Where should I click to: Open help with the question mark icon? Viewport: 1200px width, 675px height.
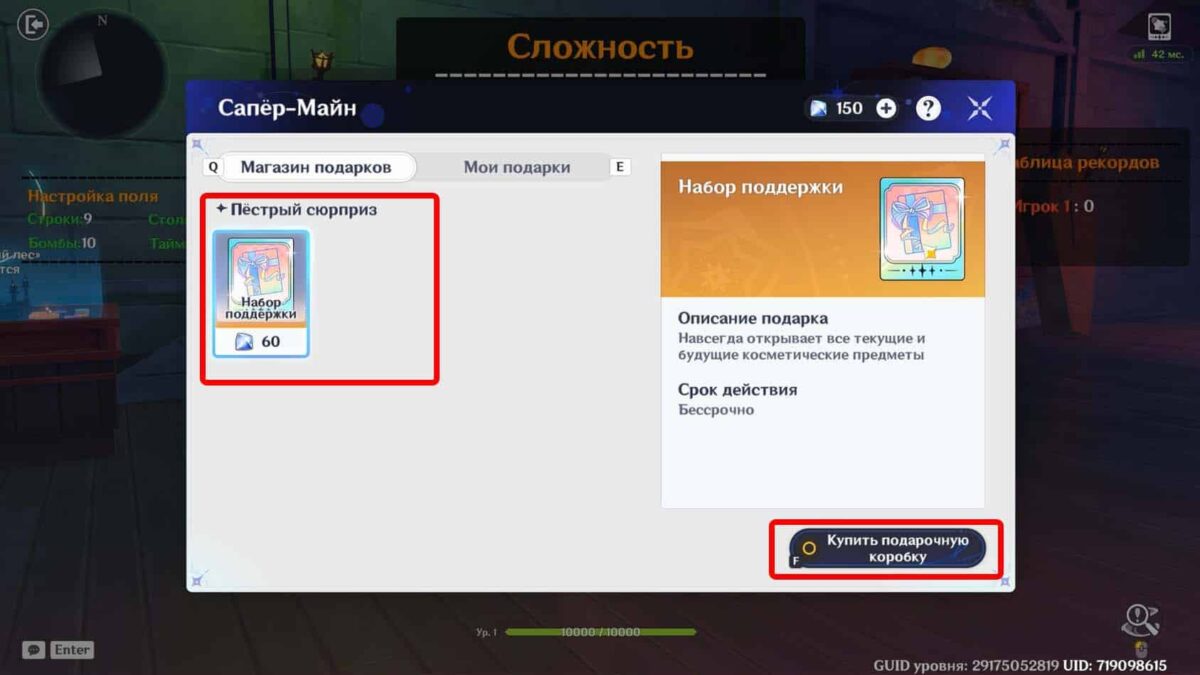click(928, 108)
